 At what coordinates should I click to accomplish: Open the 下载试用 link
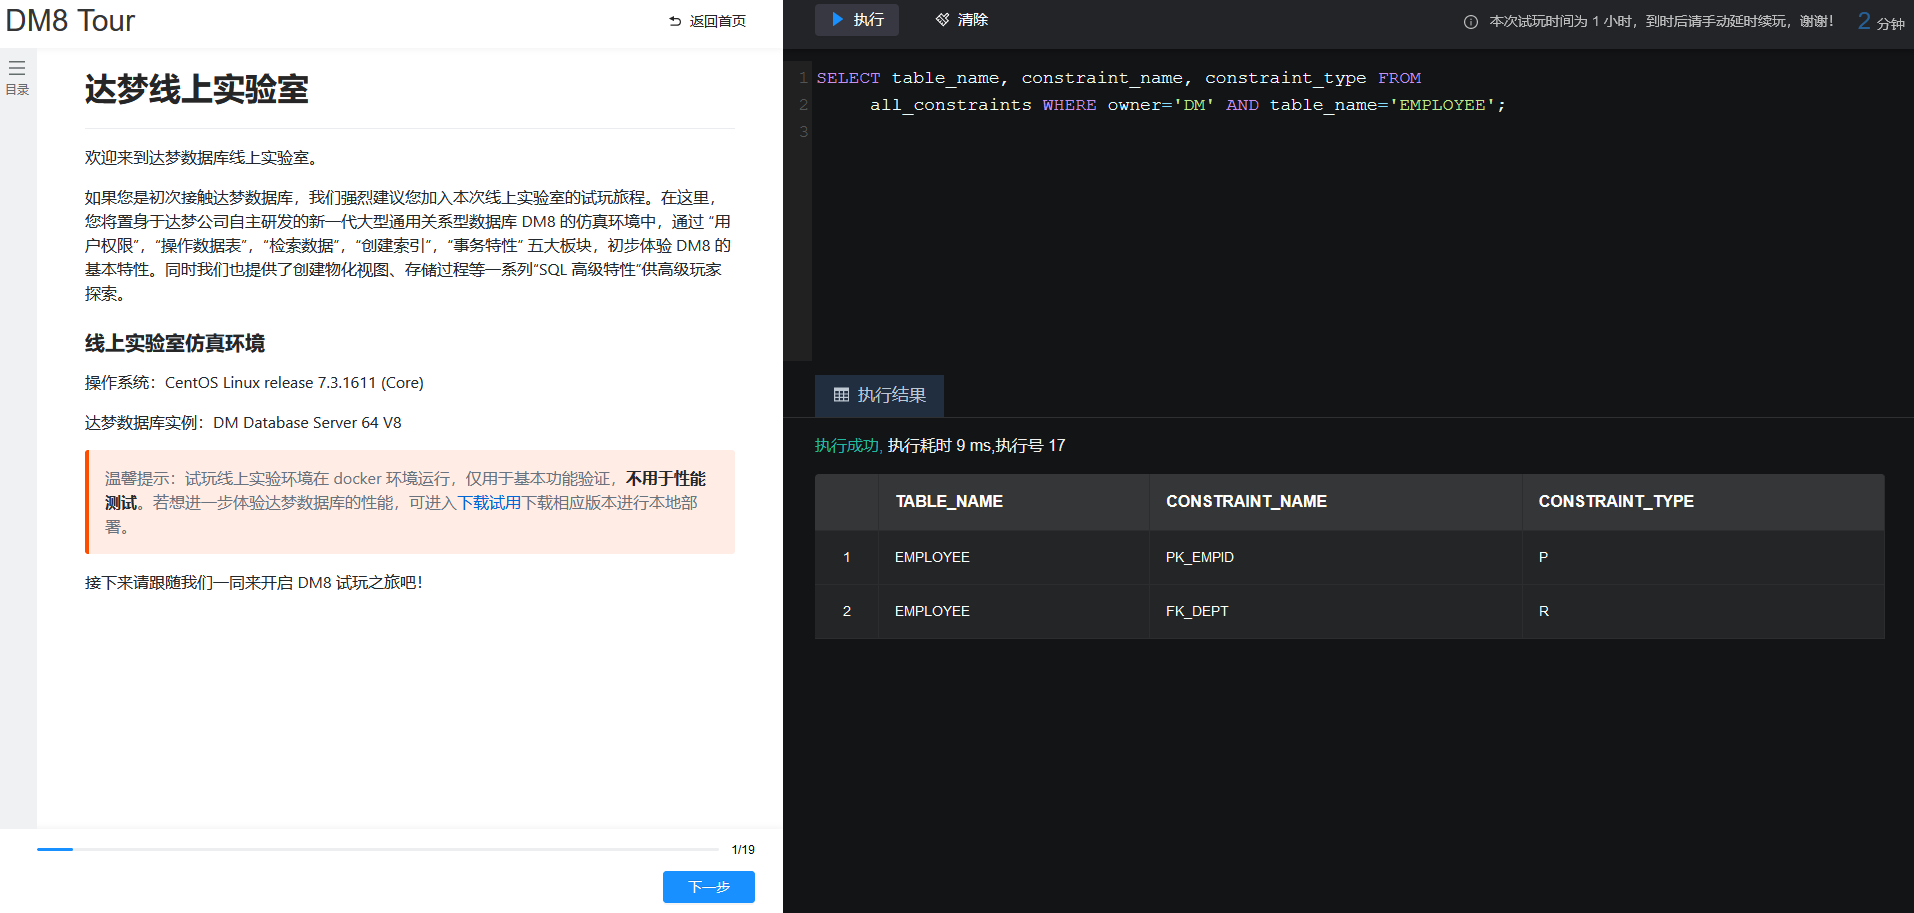coord(489,503)
